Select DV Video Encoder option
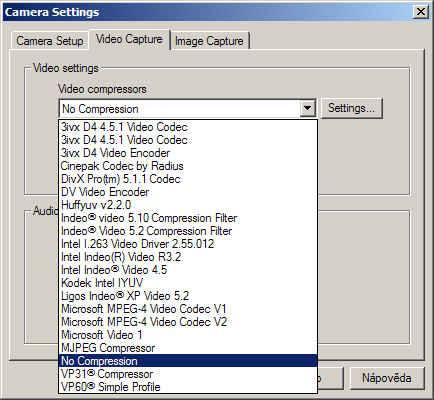Viewport: 434px width, 400px height. [188, 192]
